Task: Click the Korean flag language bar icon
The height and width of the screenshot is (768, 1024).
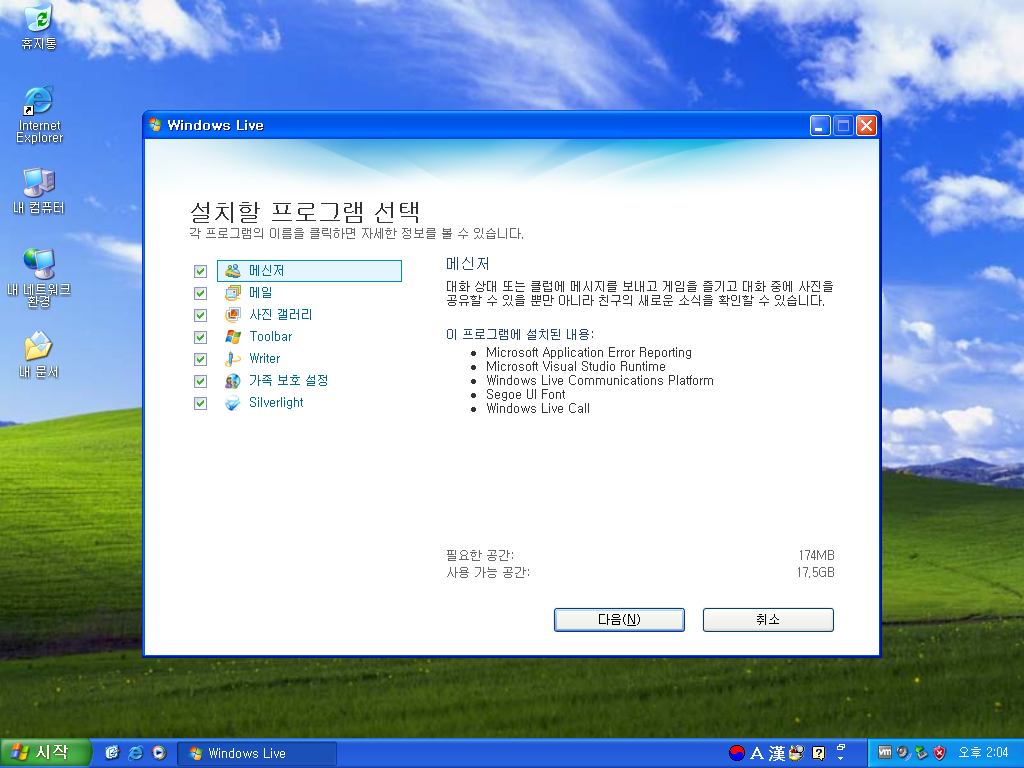Action: (x=737, y=753)
